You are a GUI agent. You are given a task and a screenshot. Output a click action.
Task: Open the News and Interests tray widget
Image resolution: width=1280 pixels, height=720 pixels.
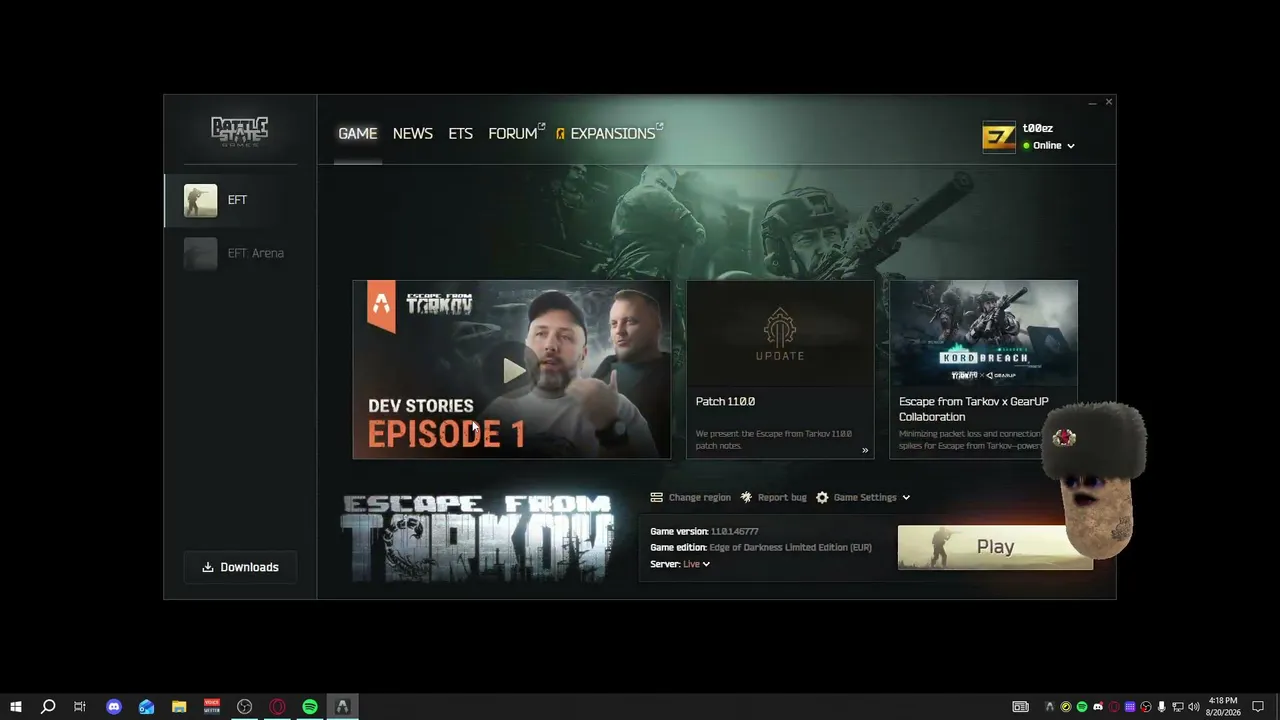tap(1020, 707)
